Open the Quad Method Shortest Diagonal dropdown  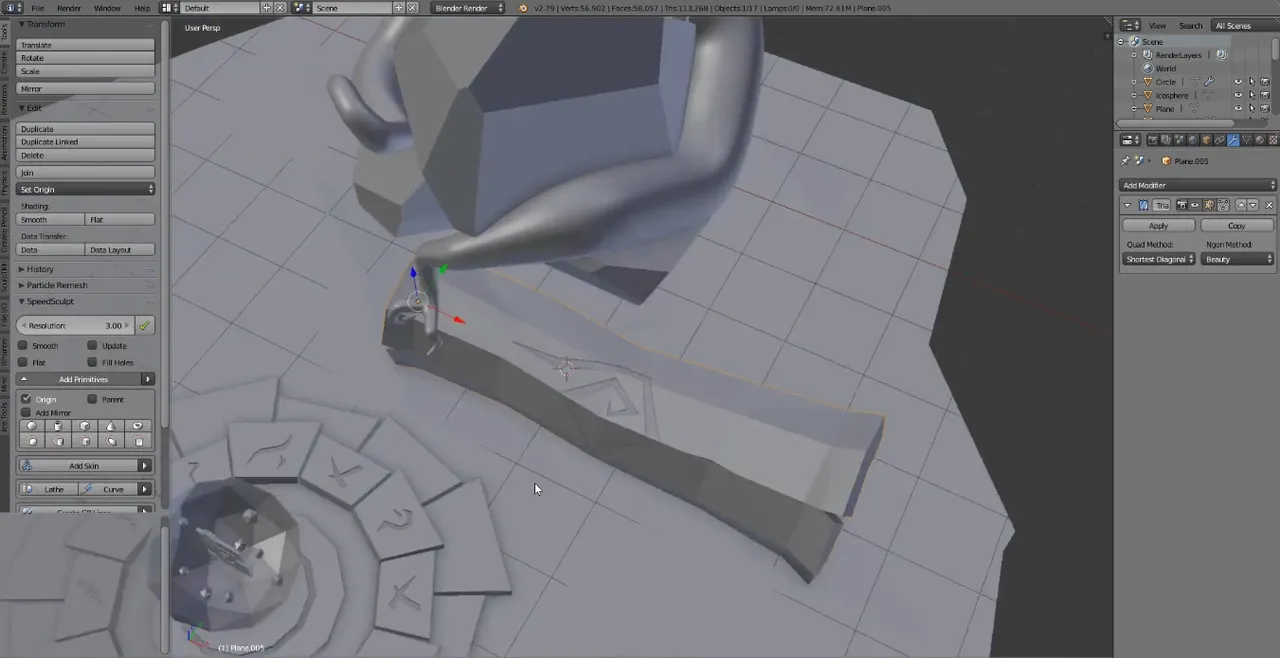pyautogui.click(x=1159, y=259)
